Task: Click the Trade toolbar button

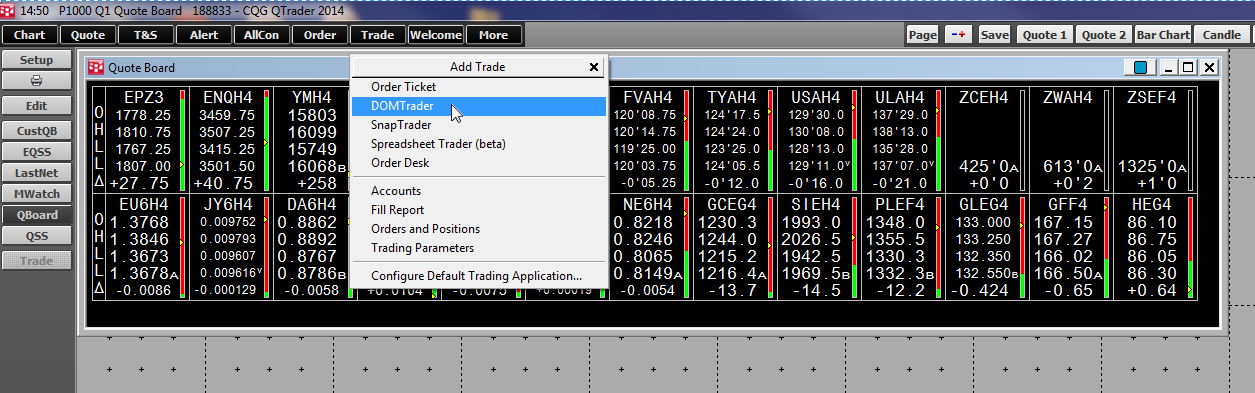Action: [x=377, y=35]
